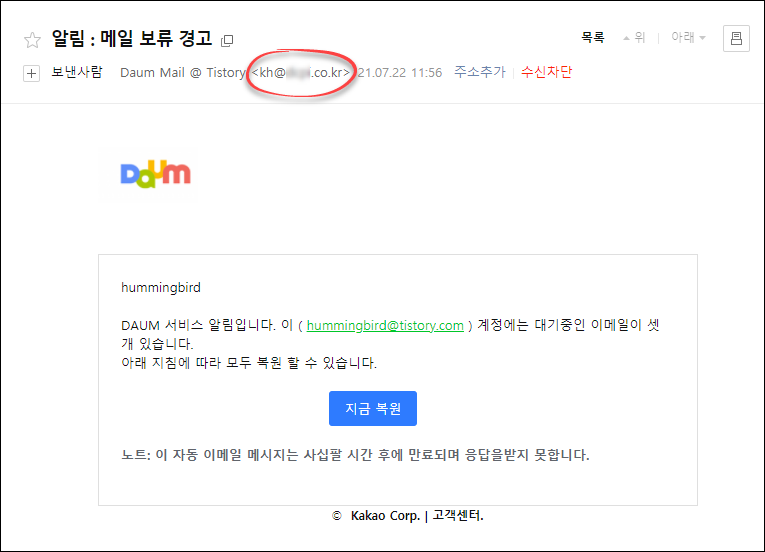Click the hummingbird greeting text
The height and width of the screenshot is (552, 765).
(x=161, y=287)
